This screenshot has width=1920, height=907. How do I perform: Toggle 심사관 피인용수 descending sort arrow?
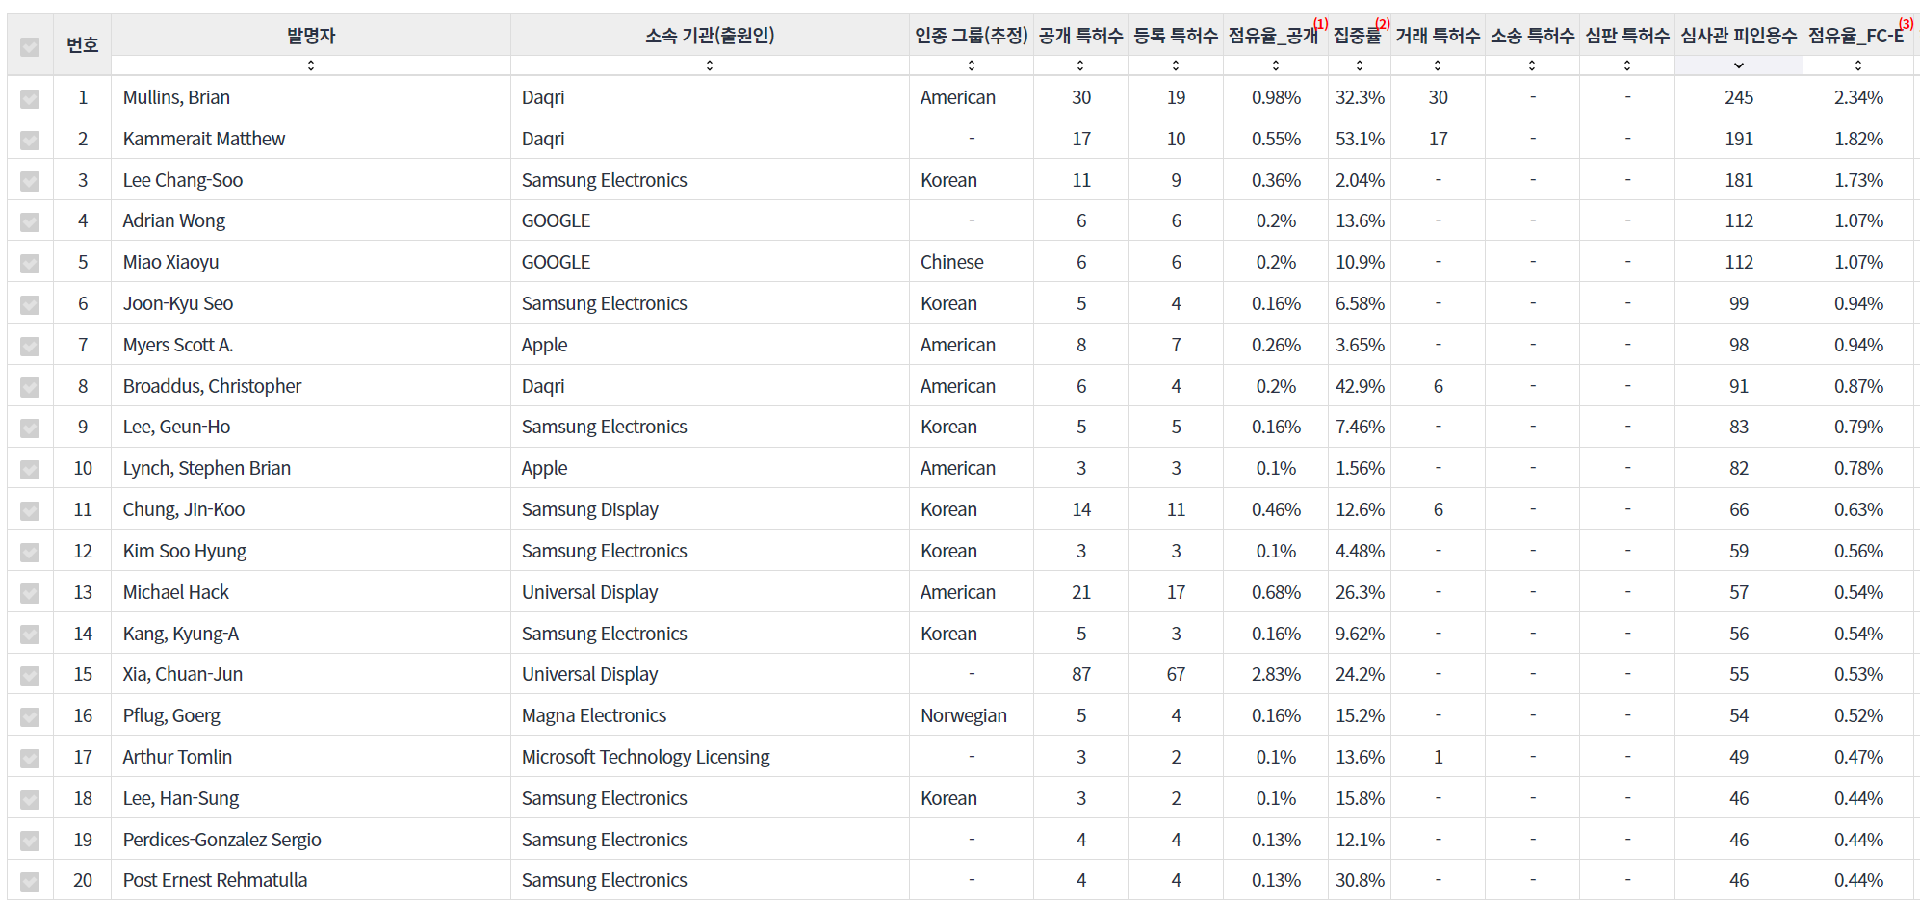(1739, 65)
